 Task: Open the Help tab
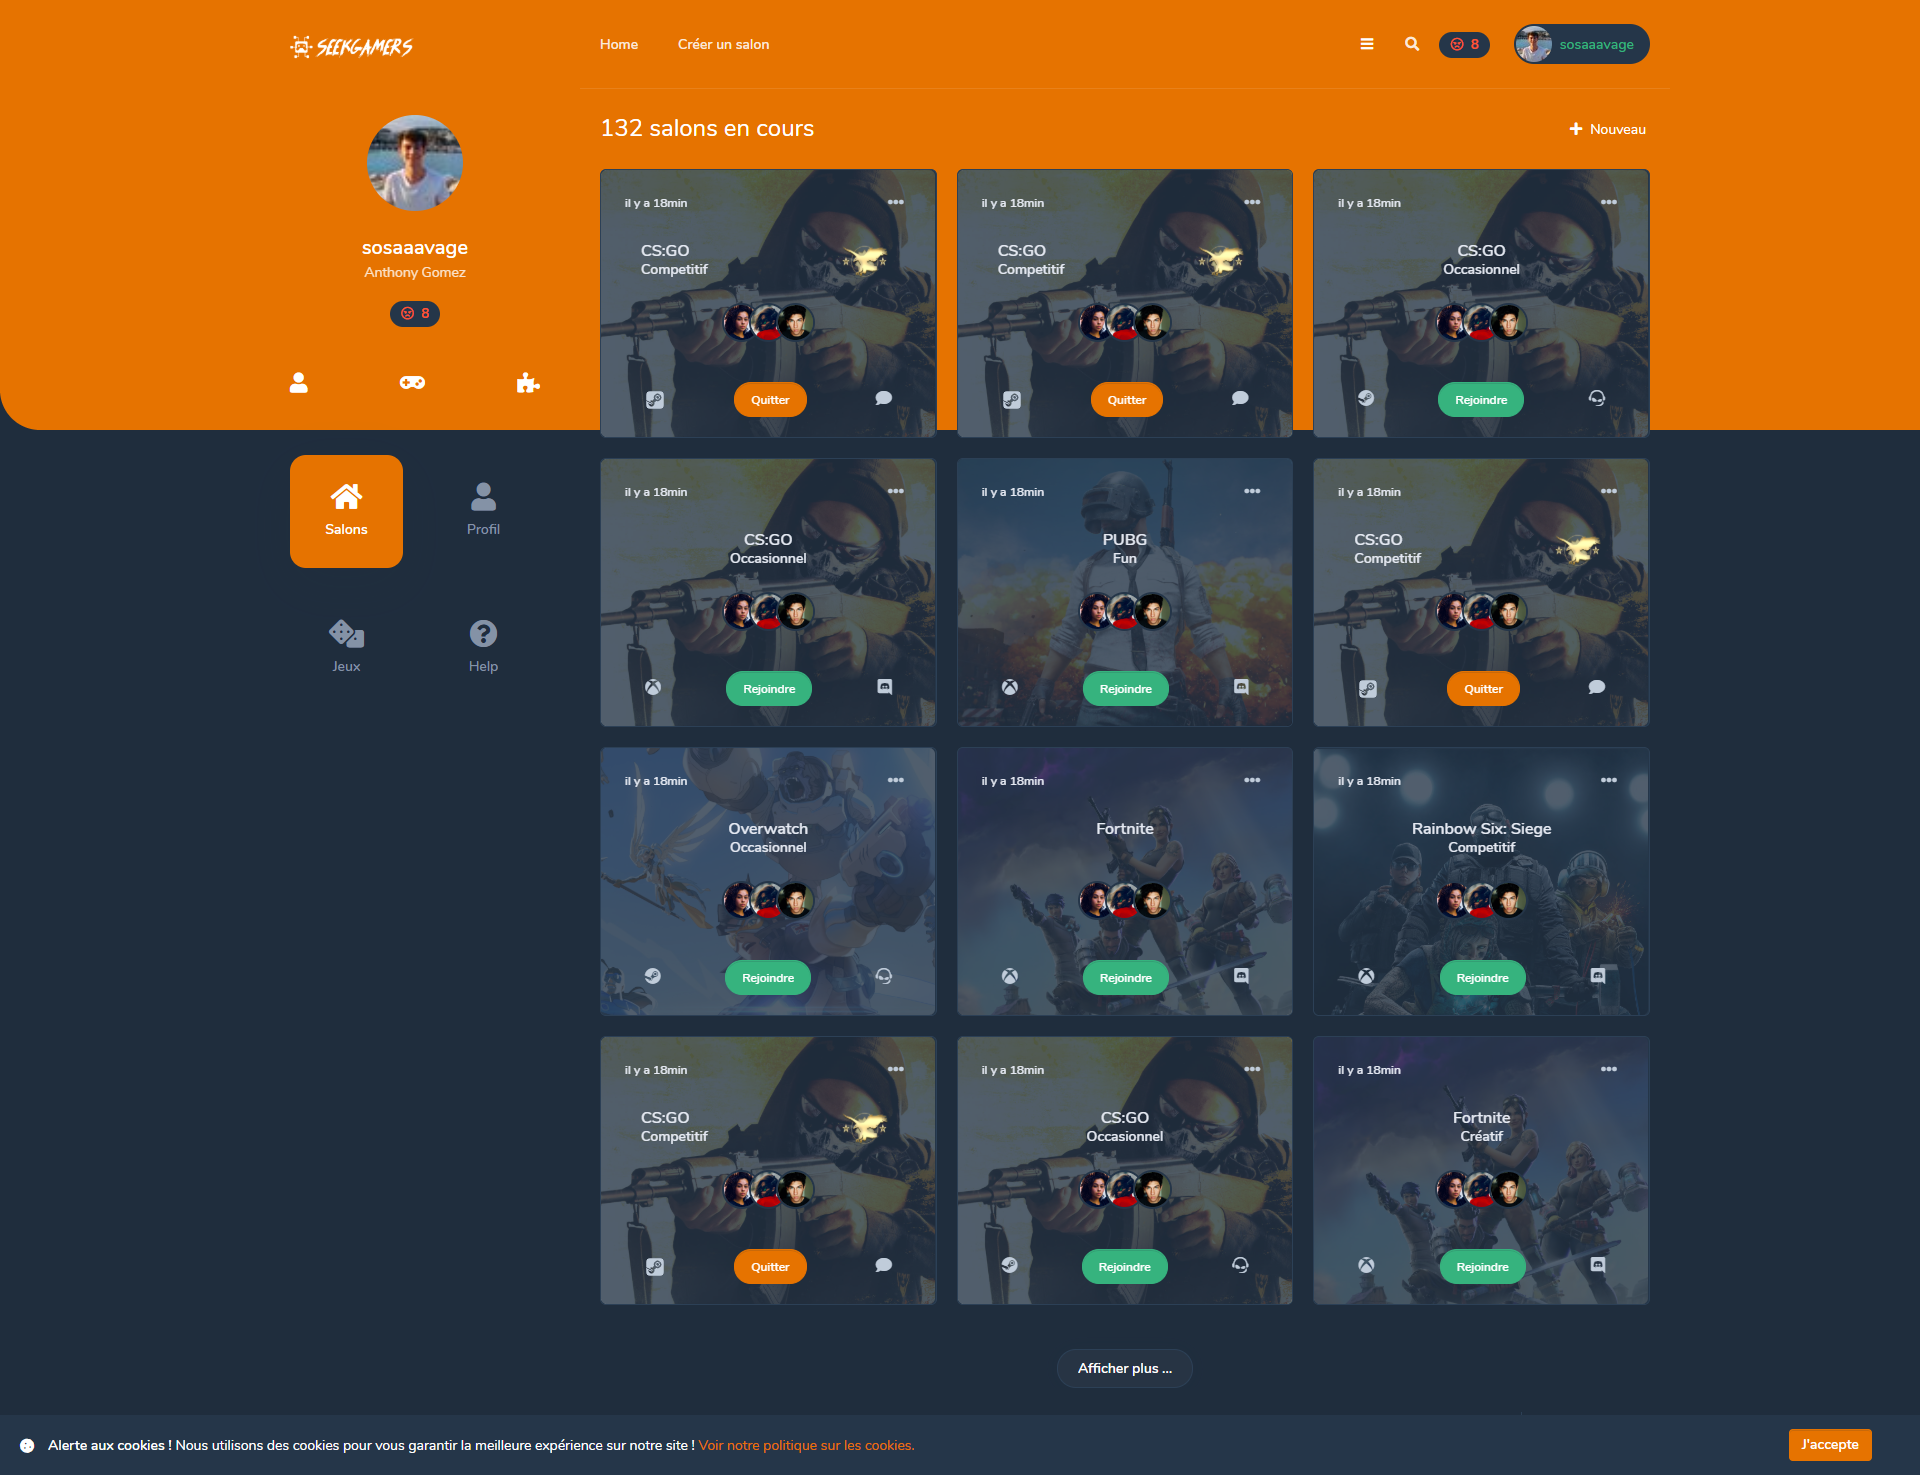pyautogui.click(x=483, y=648)
